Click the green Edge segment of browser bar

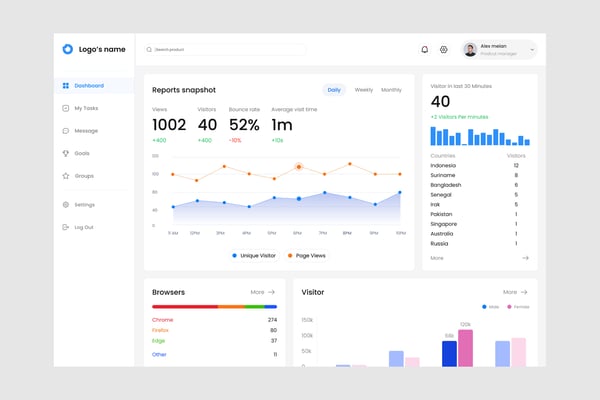click(x=254, y=306)
